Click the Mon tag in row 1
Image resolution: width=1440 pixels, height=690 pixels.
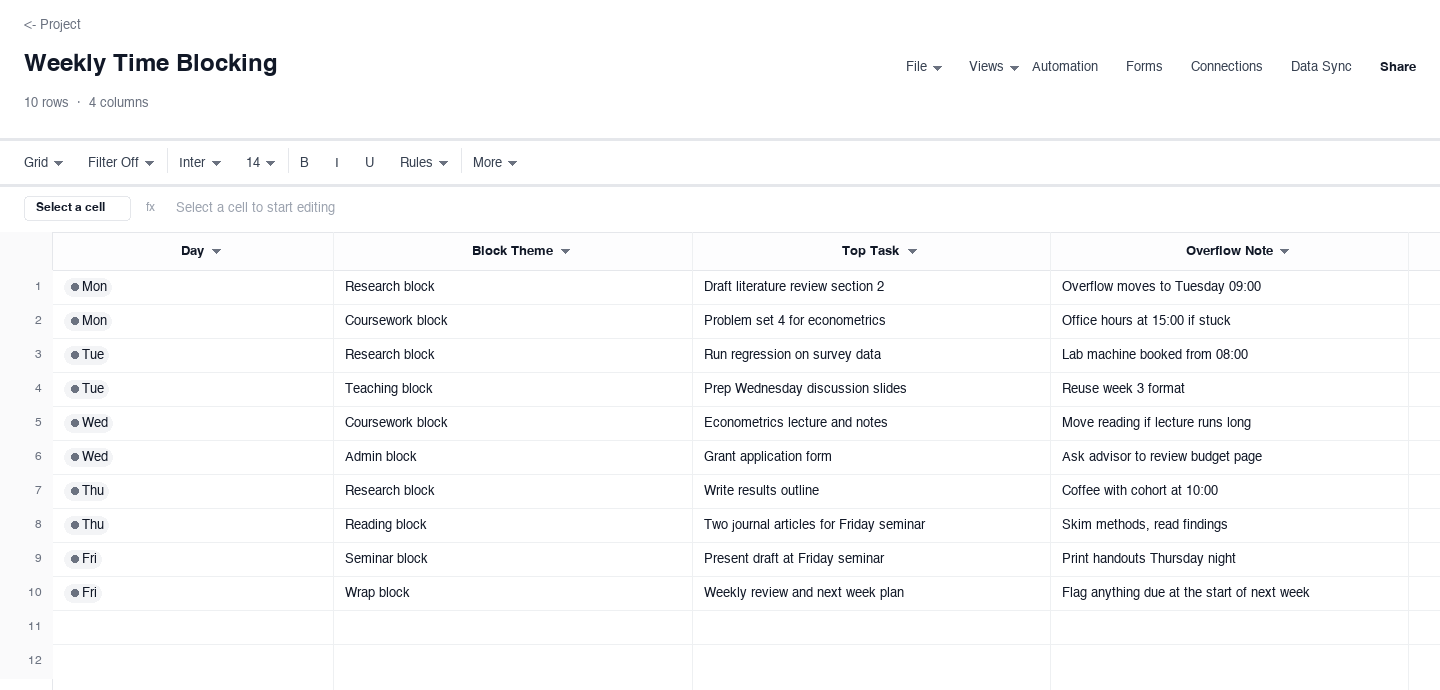pos(88,287)
